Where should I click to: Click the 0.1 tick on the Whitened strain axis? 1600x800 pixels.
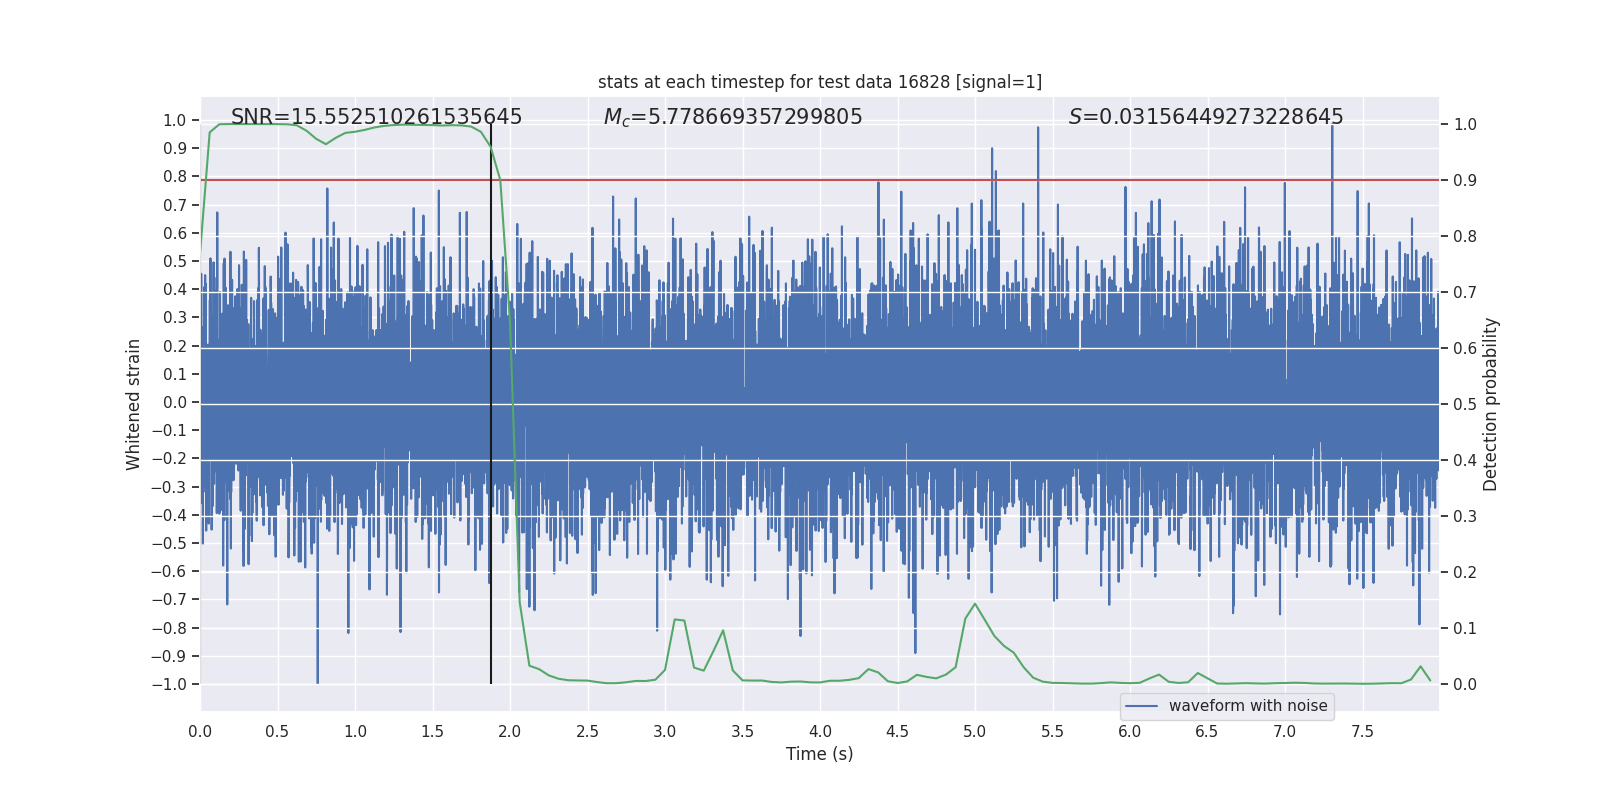[x=175, y=374]
